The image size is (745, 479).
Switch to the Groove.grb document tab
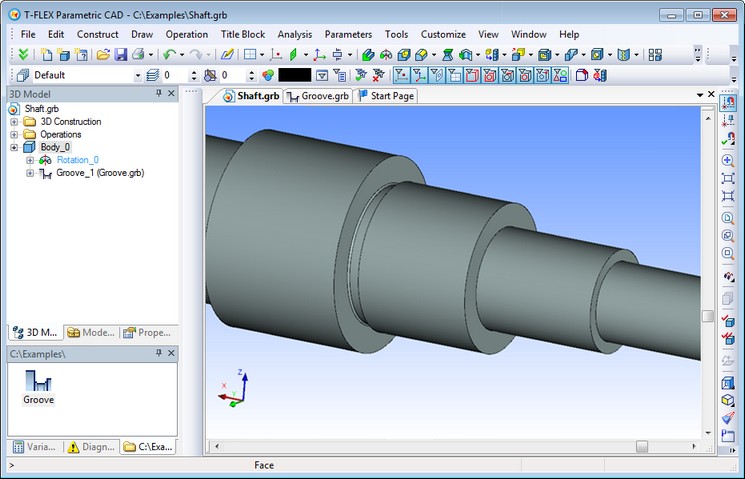[x=318, y=96]
